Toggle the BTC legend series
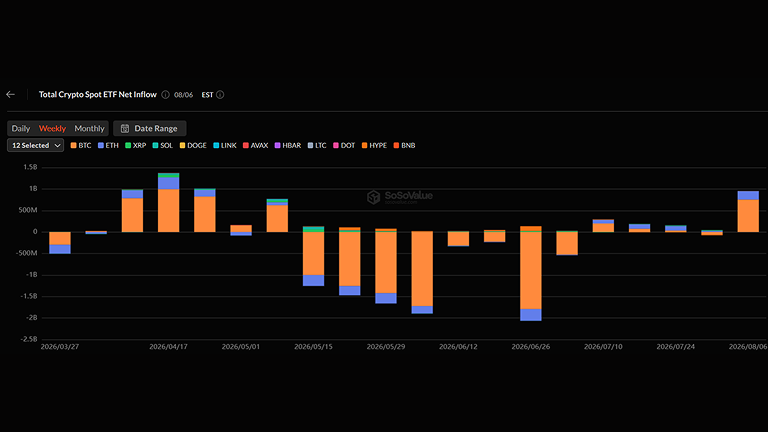Image resolution: width=768 pixels, height=432 pixels. [x=81, y=145]
